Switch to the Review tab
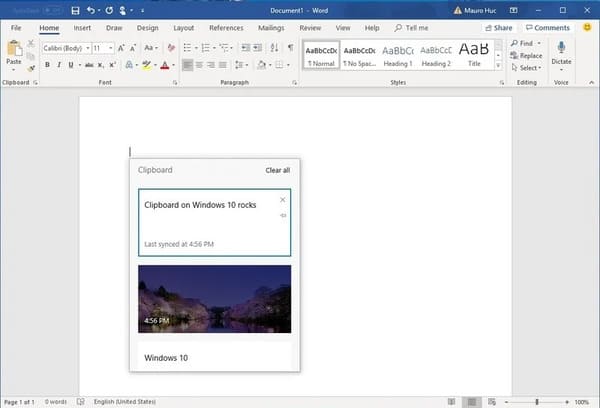The width and height of the screenshot is (600, 408). (310, 28)
